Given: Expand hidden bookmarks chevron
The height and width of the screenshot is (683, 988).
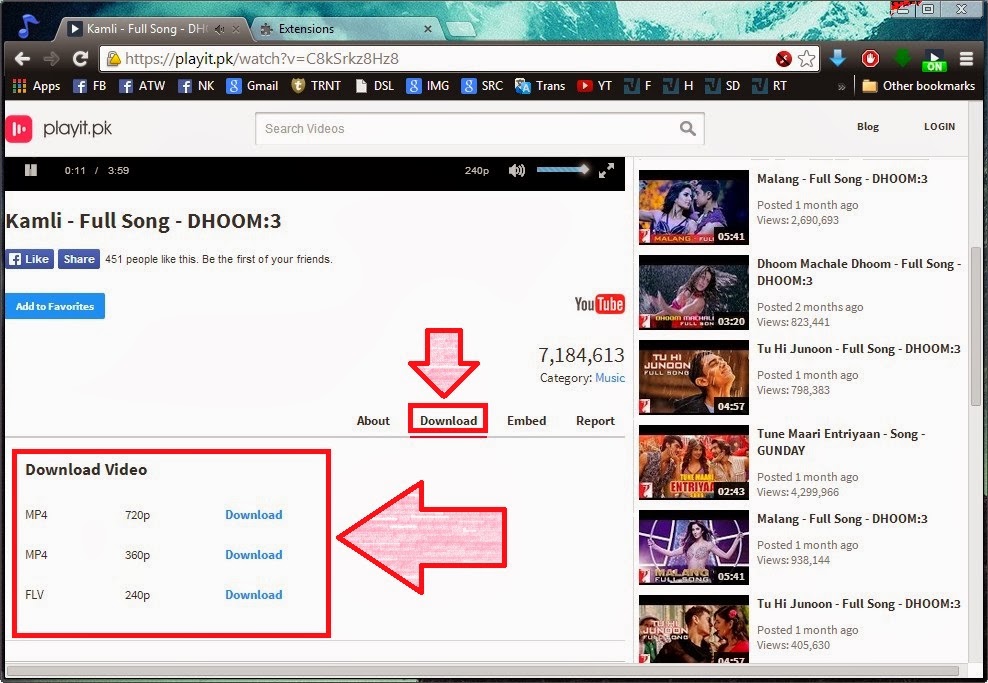Looking at the screenshot, I should [841, 87].
